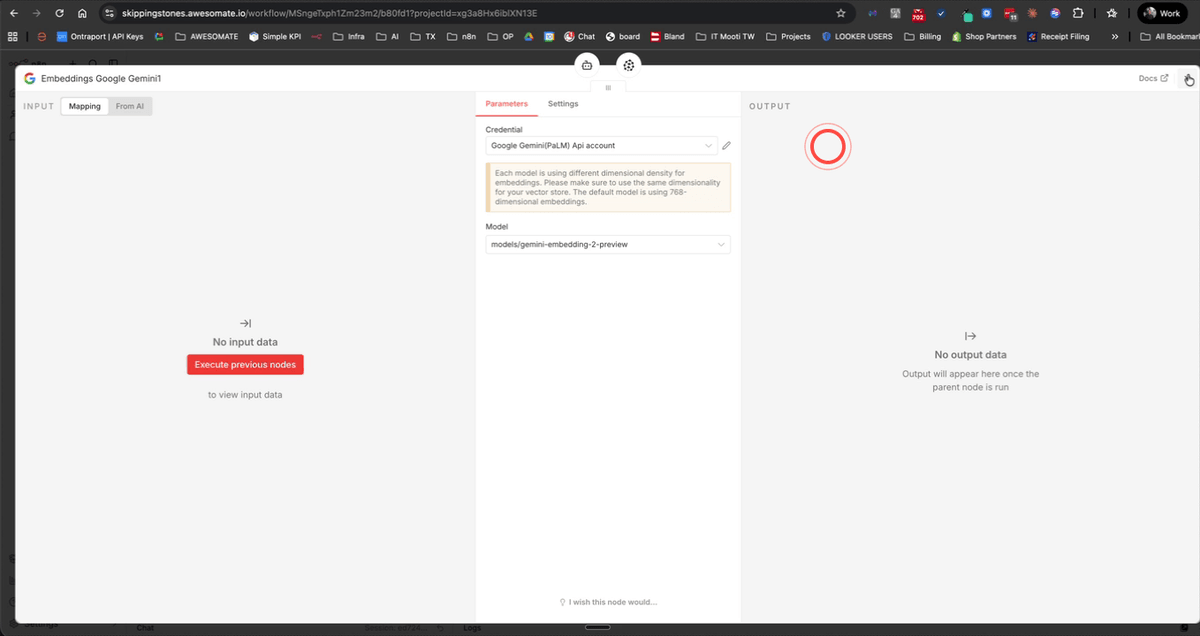
Task: Click Execute previous nodes button
Action: coord(245,365)
